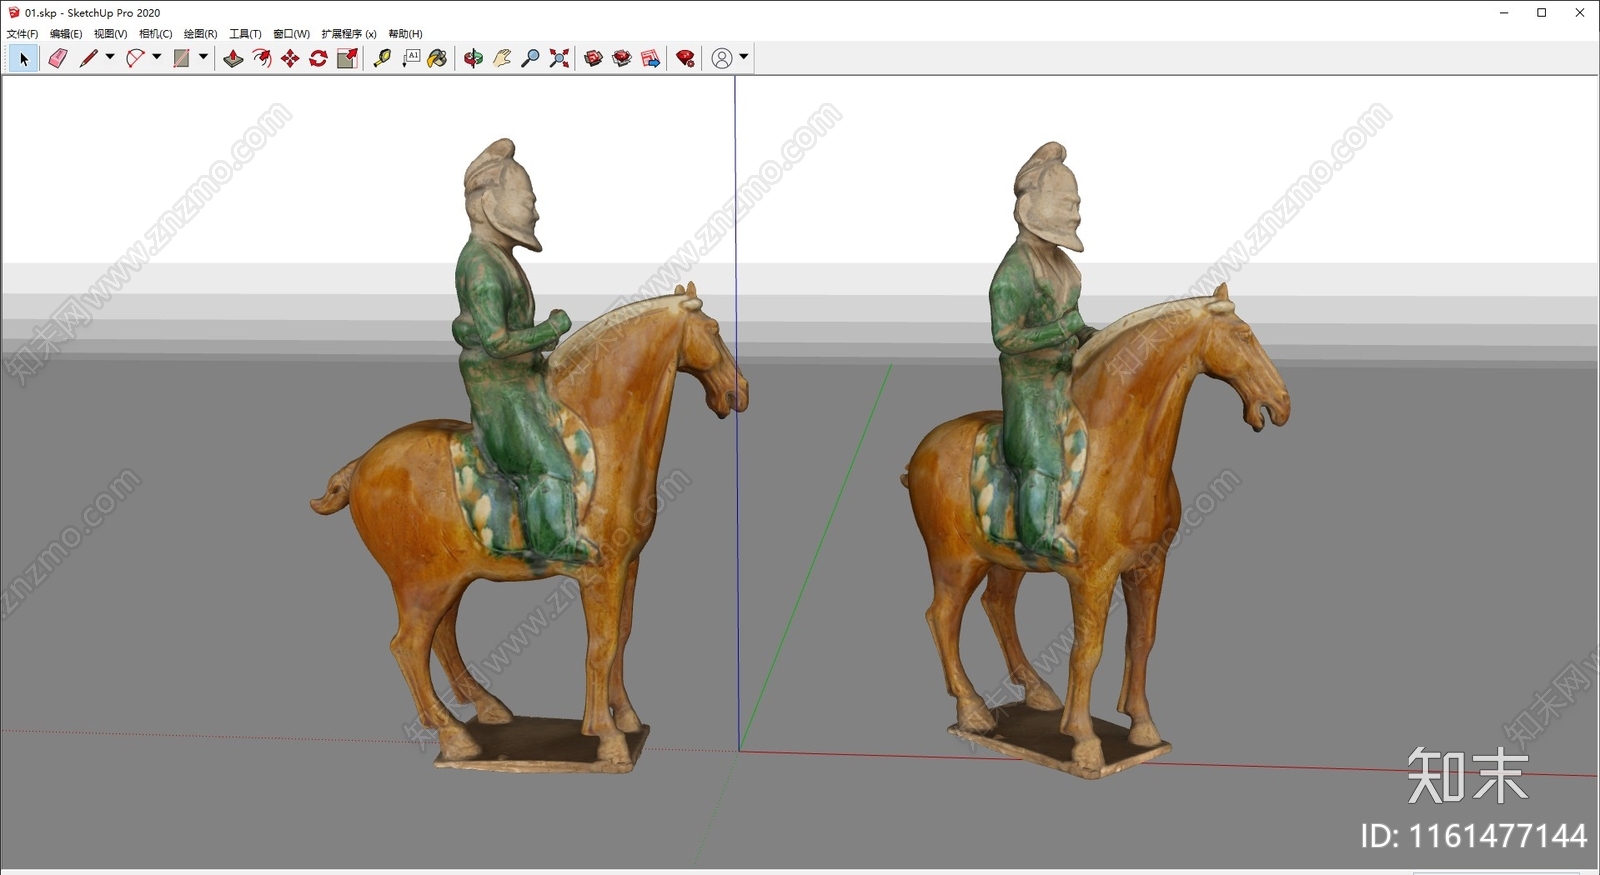Open the 相机(C) menu
The height and width of the screenshot is (875, 1600).
tap(155, 34)
